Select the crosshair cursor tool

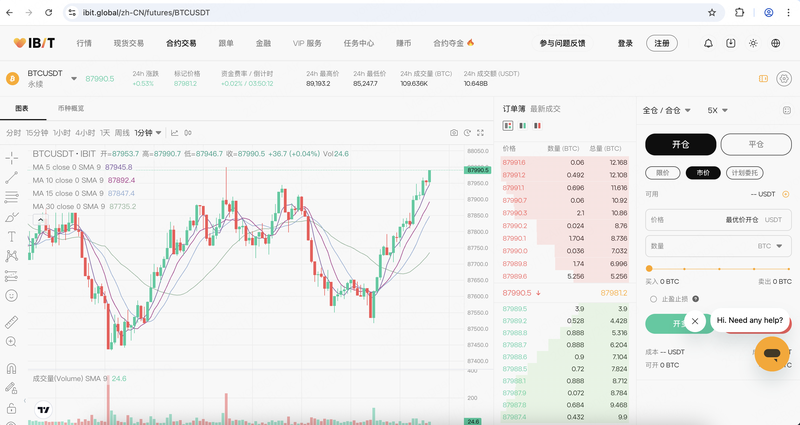coord(11,158)
